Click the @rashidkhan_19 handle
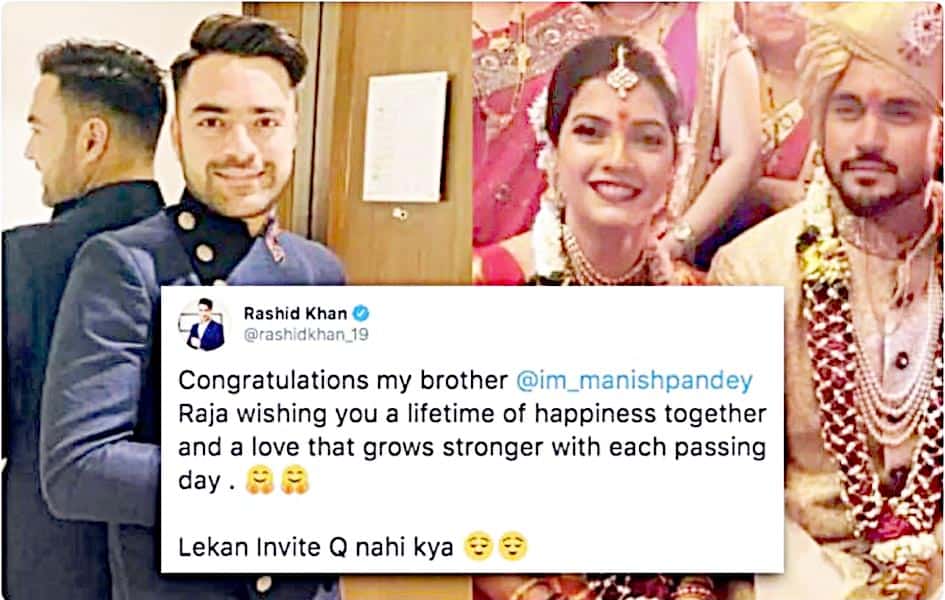This screenshot has width=945, height=600. point(306,335)
